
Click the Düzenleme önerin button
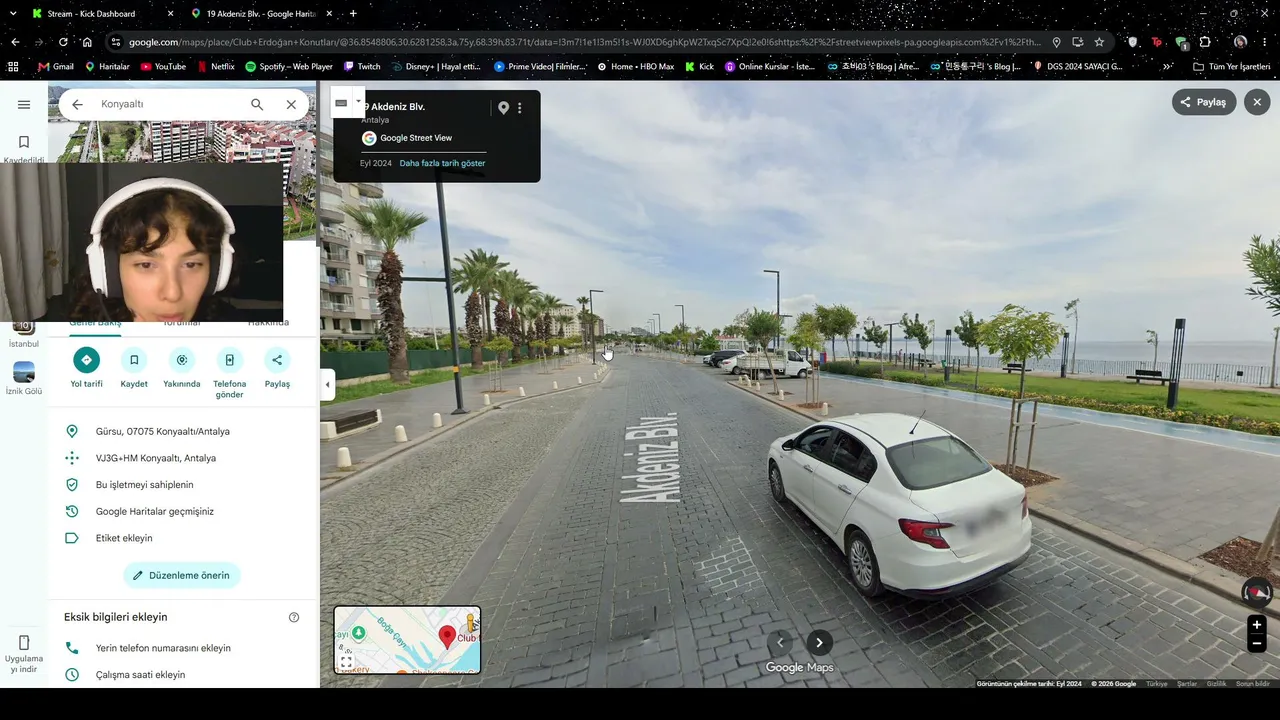tap(182, 575)
